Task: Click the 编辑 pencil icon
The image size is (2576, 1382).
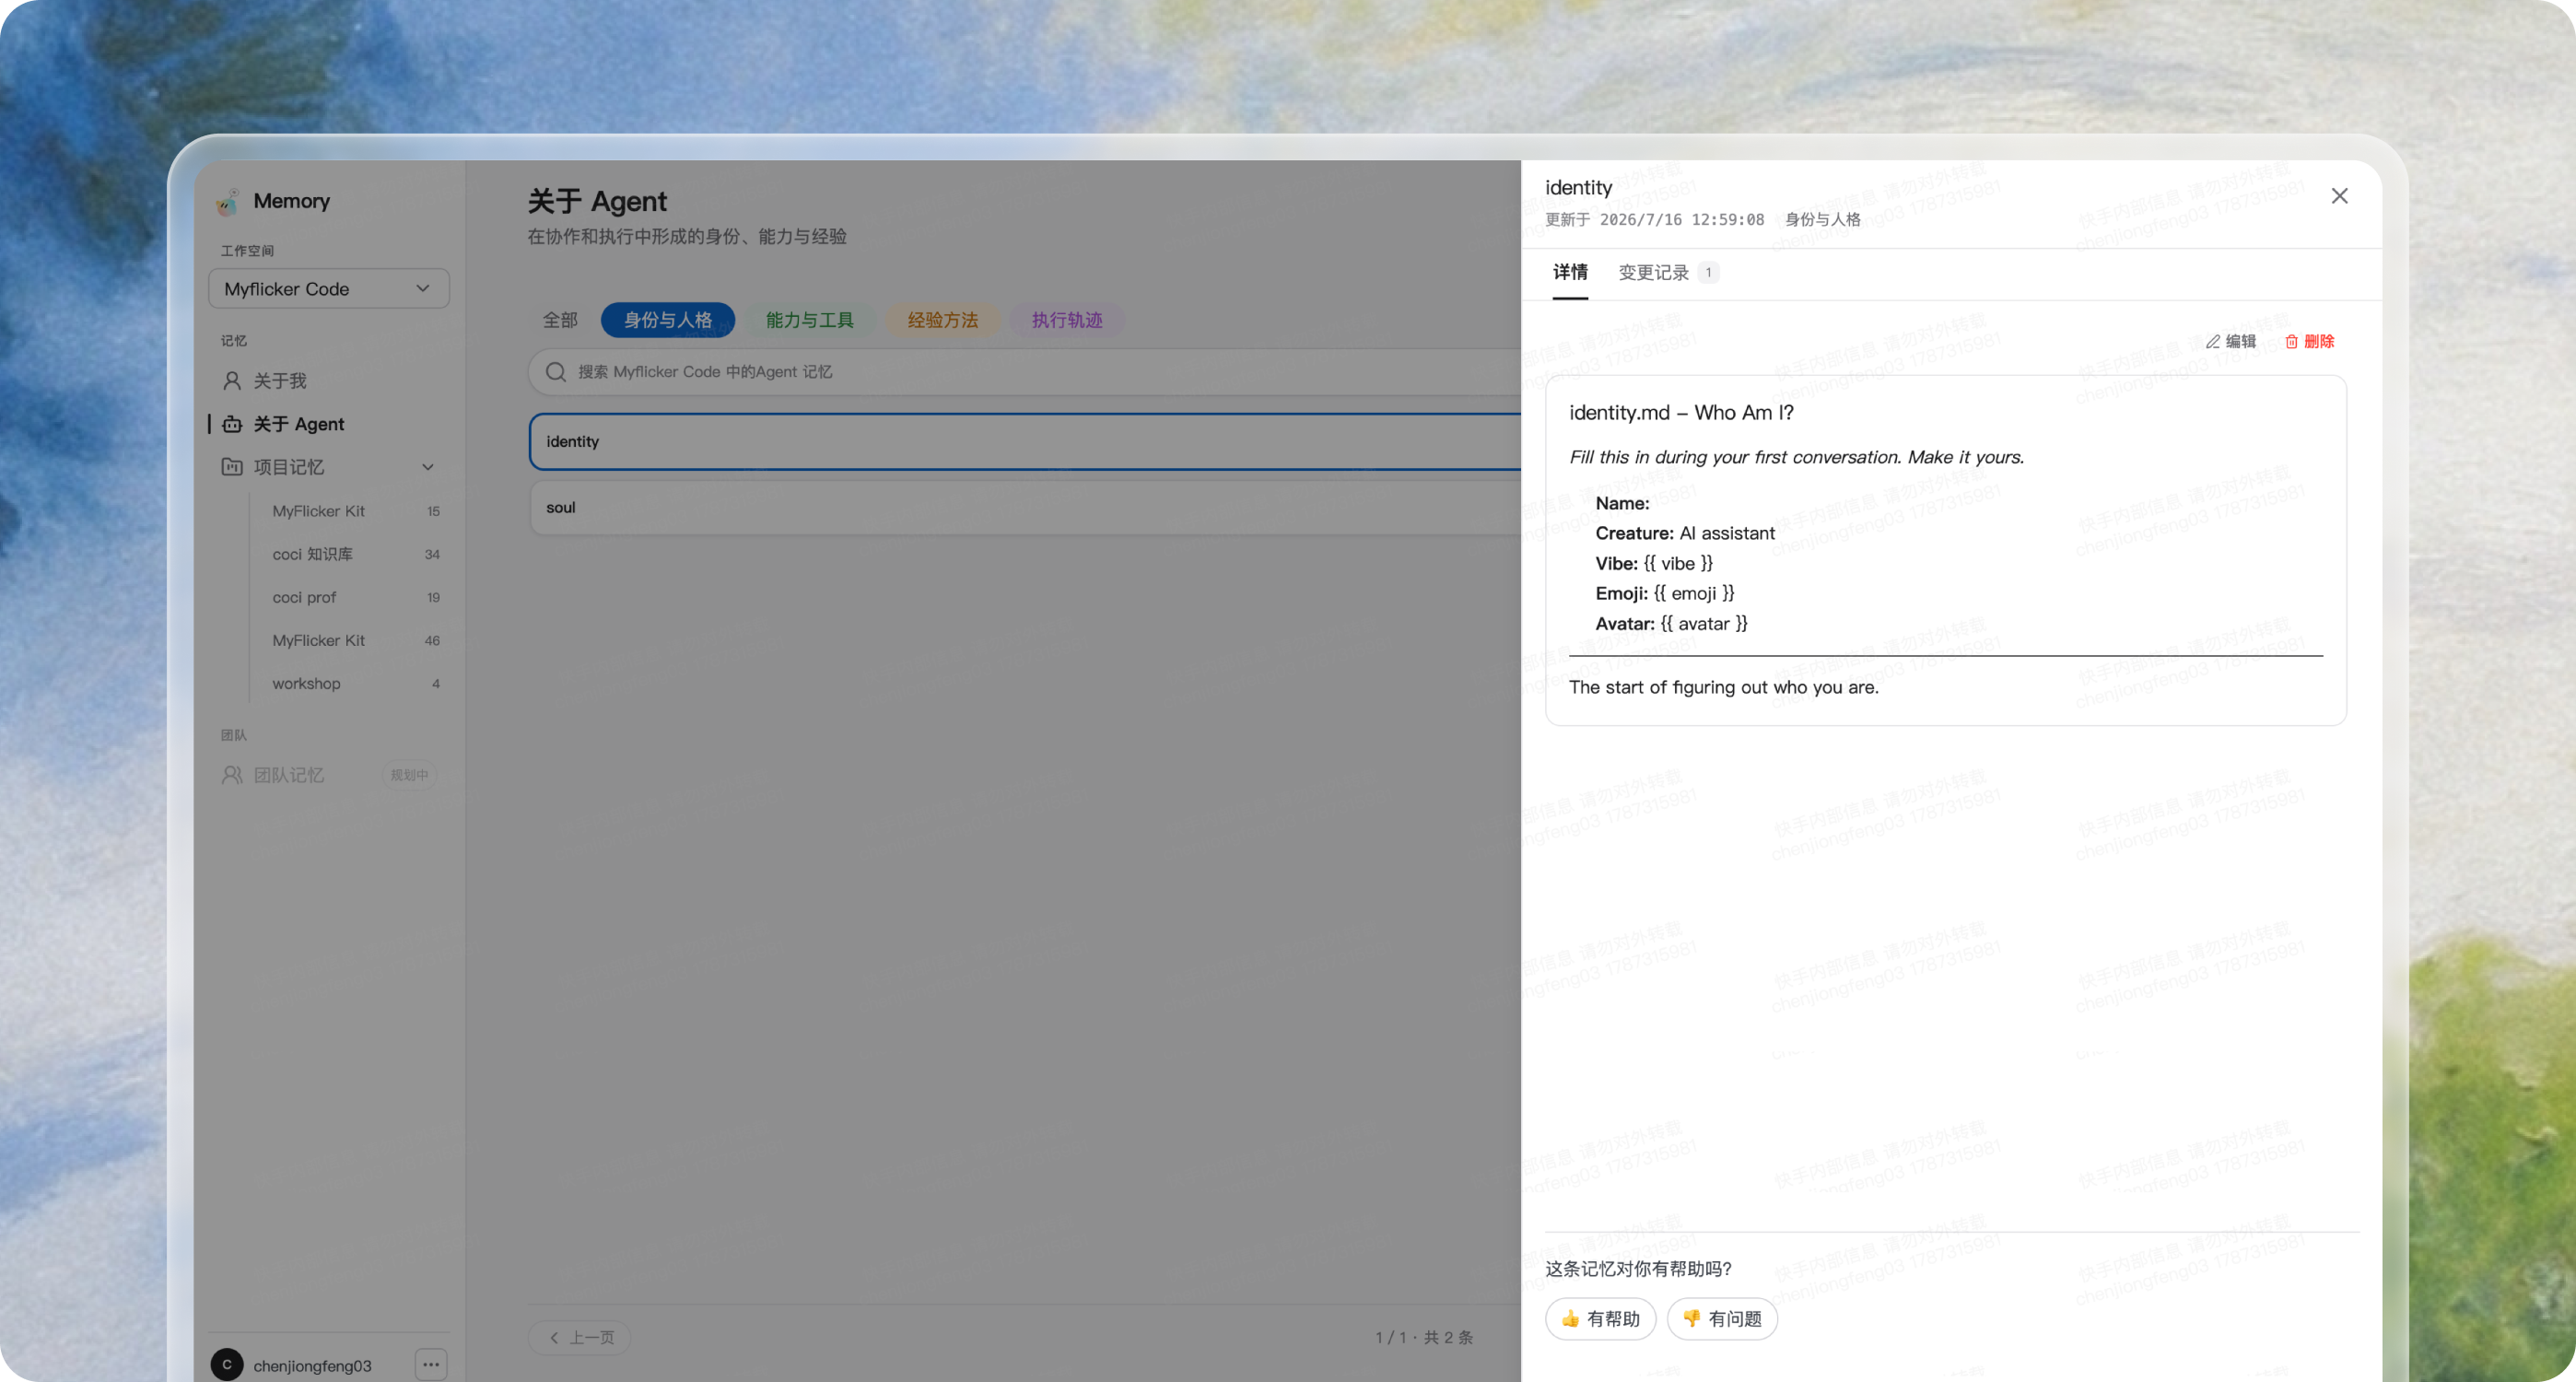Action: pos(2213,342)
